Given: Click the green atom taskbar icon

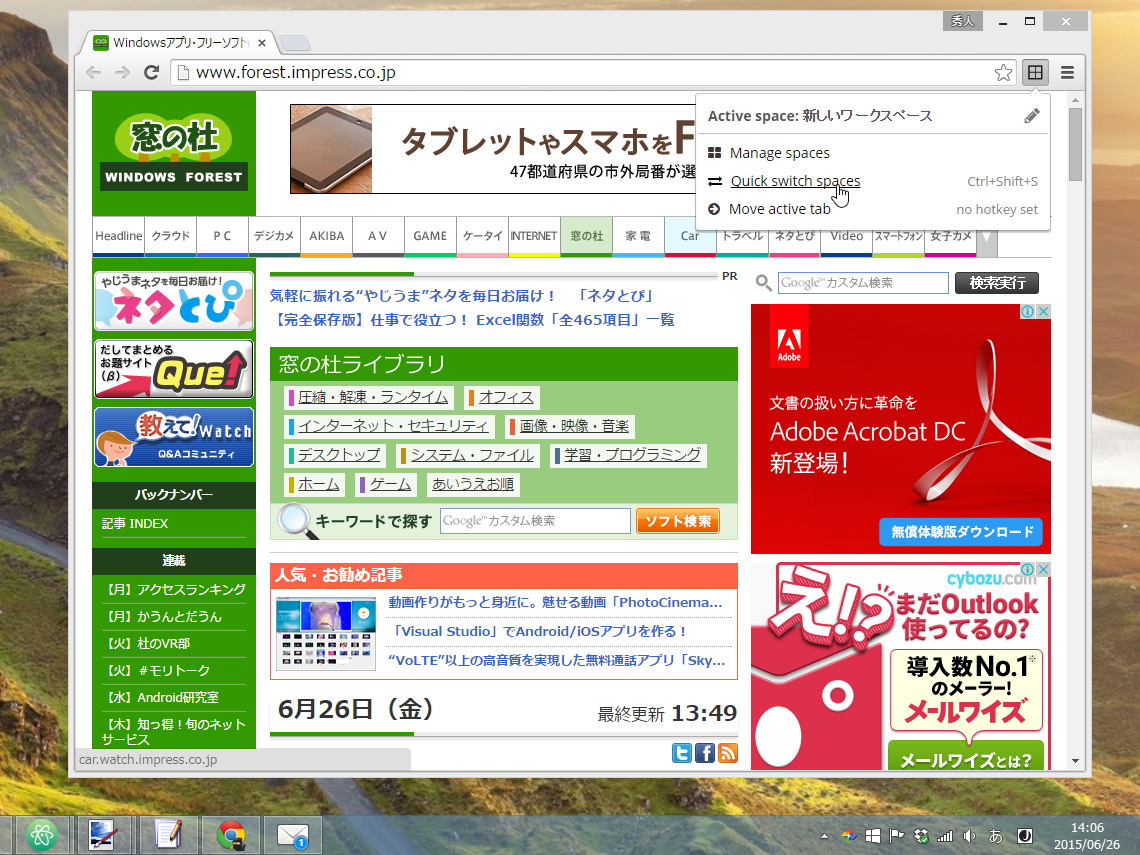Looking at the screenshot, I should [x=41, y=835].
